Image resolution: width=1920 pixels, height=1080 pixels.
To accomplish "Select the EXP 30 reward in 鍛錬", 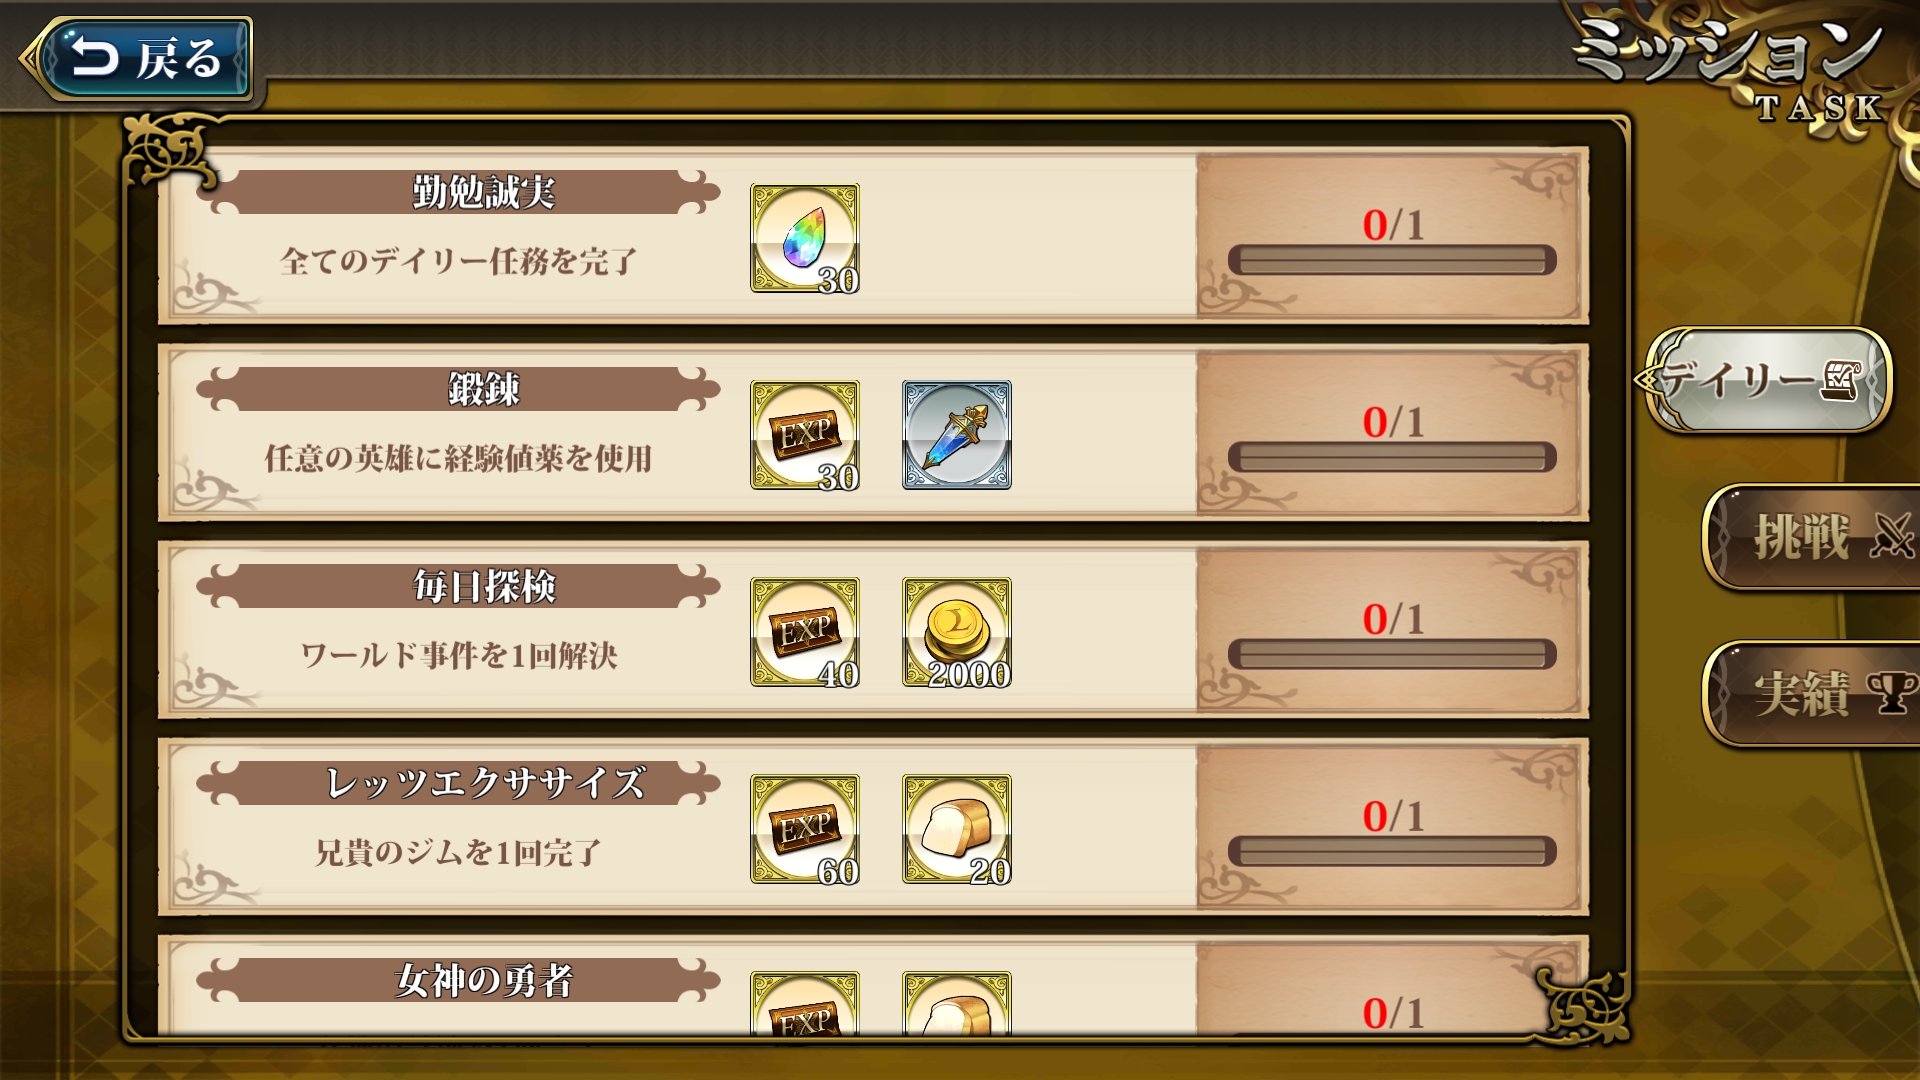I will (x=805, y=435).
